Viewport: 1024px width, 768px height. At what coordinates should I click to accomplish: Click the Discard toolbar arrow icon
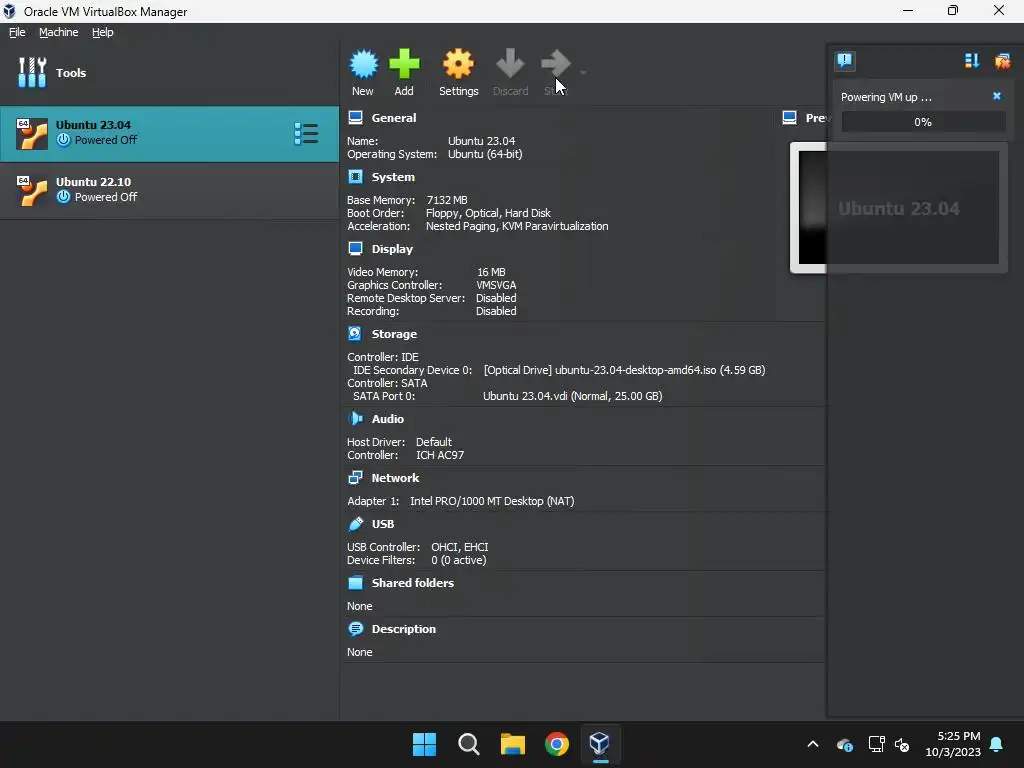pos(510,64)
